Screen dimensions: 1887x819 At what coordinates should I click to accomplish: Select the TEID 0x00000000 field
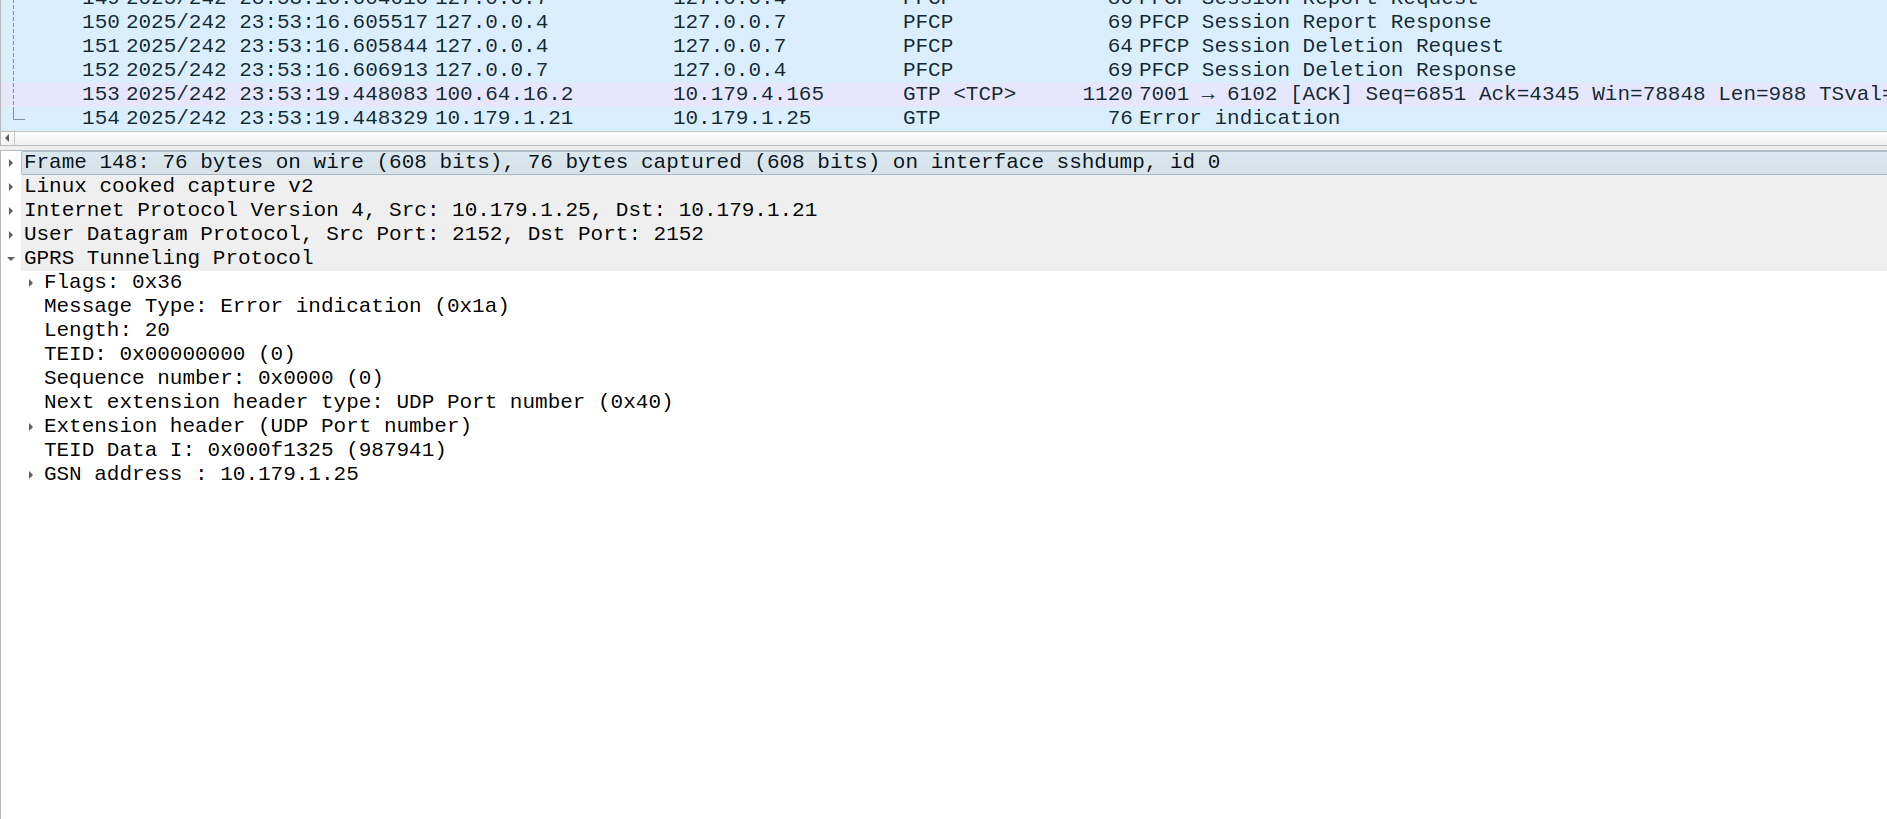[169, 354]
